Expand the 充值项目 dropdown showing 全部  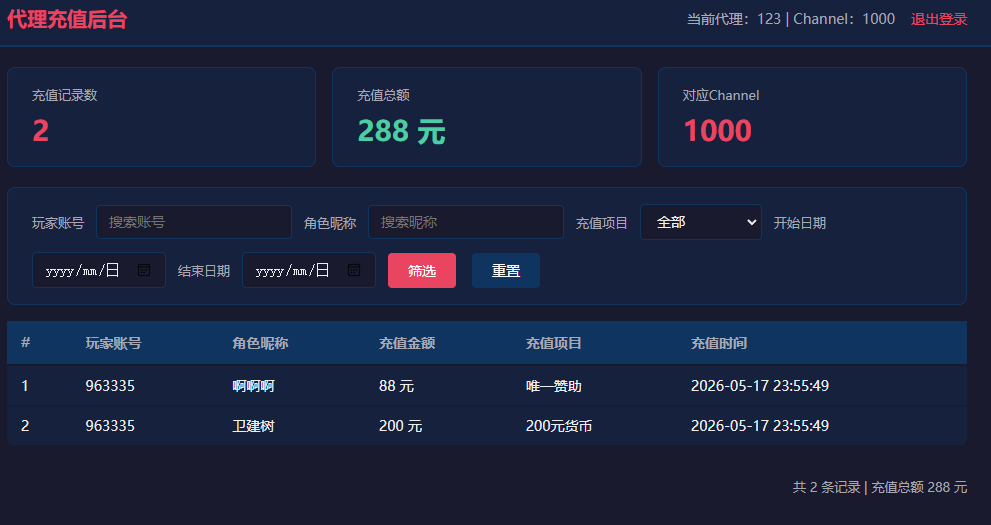point(701,222)
